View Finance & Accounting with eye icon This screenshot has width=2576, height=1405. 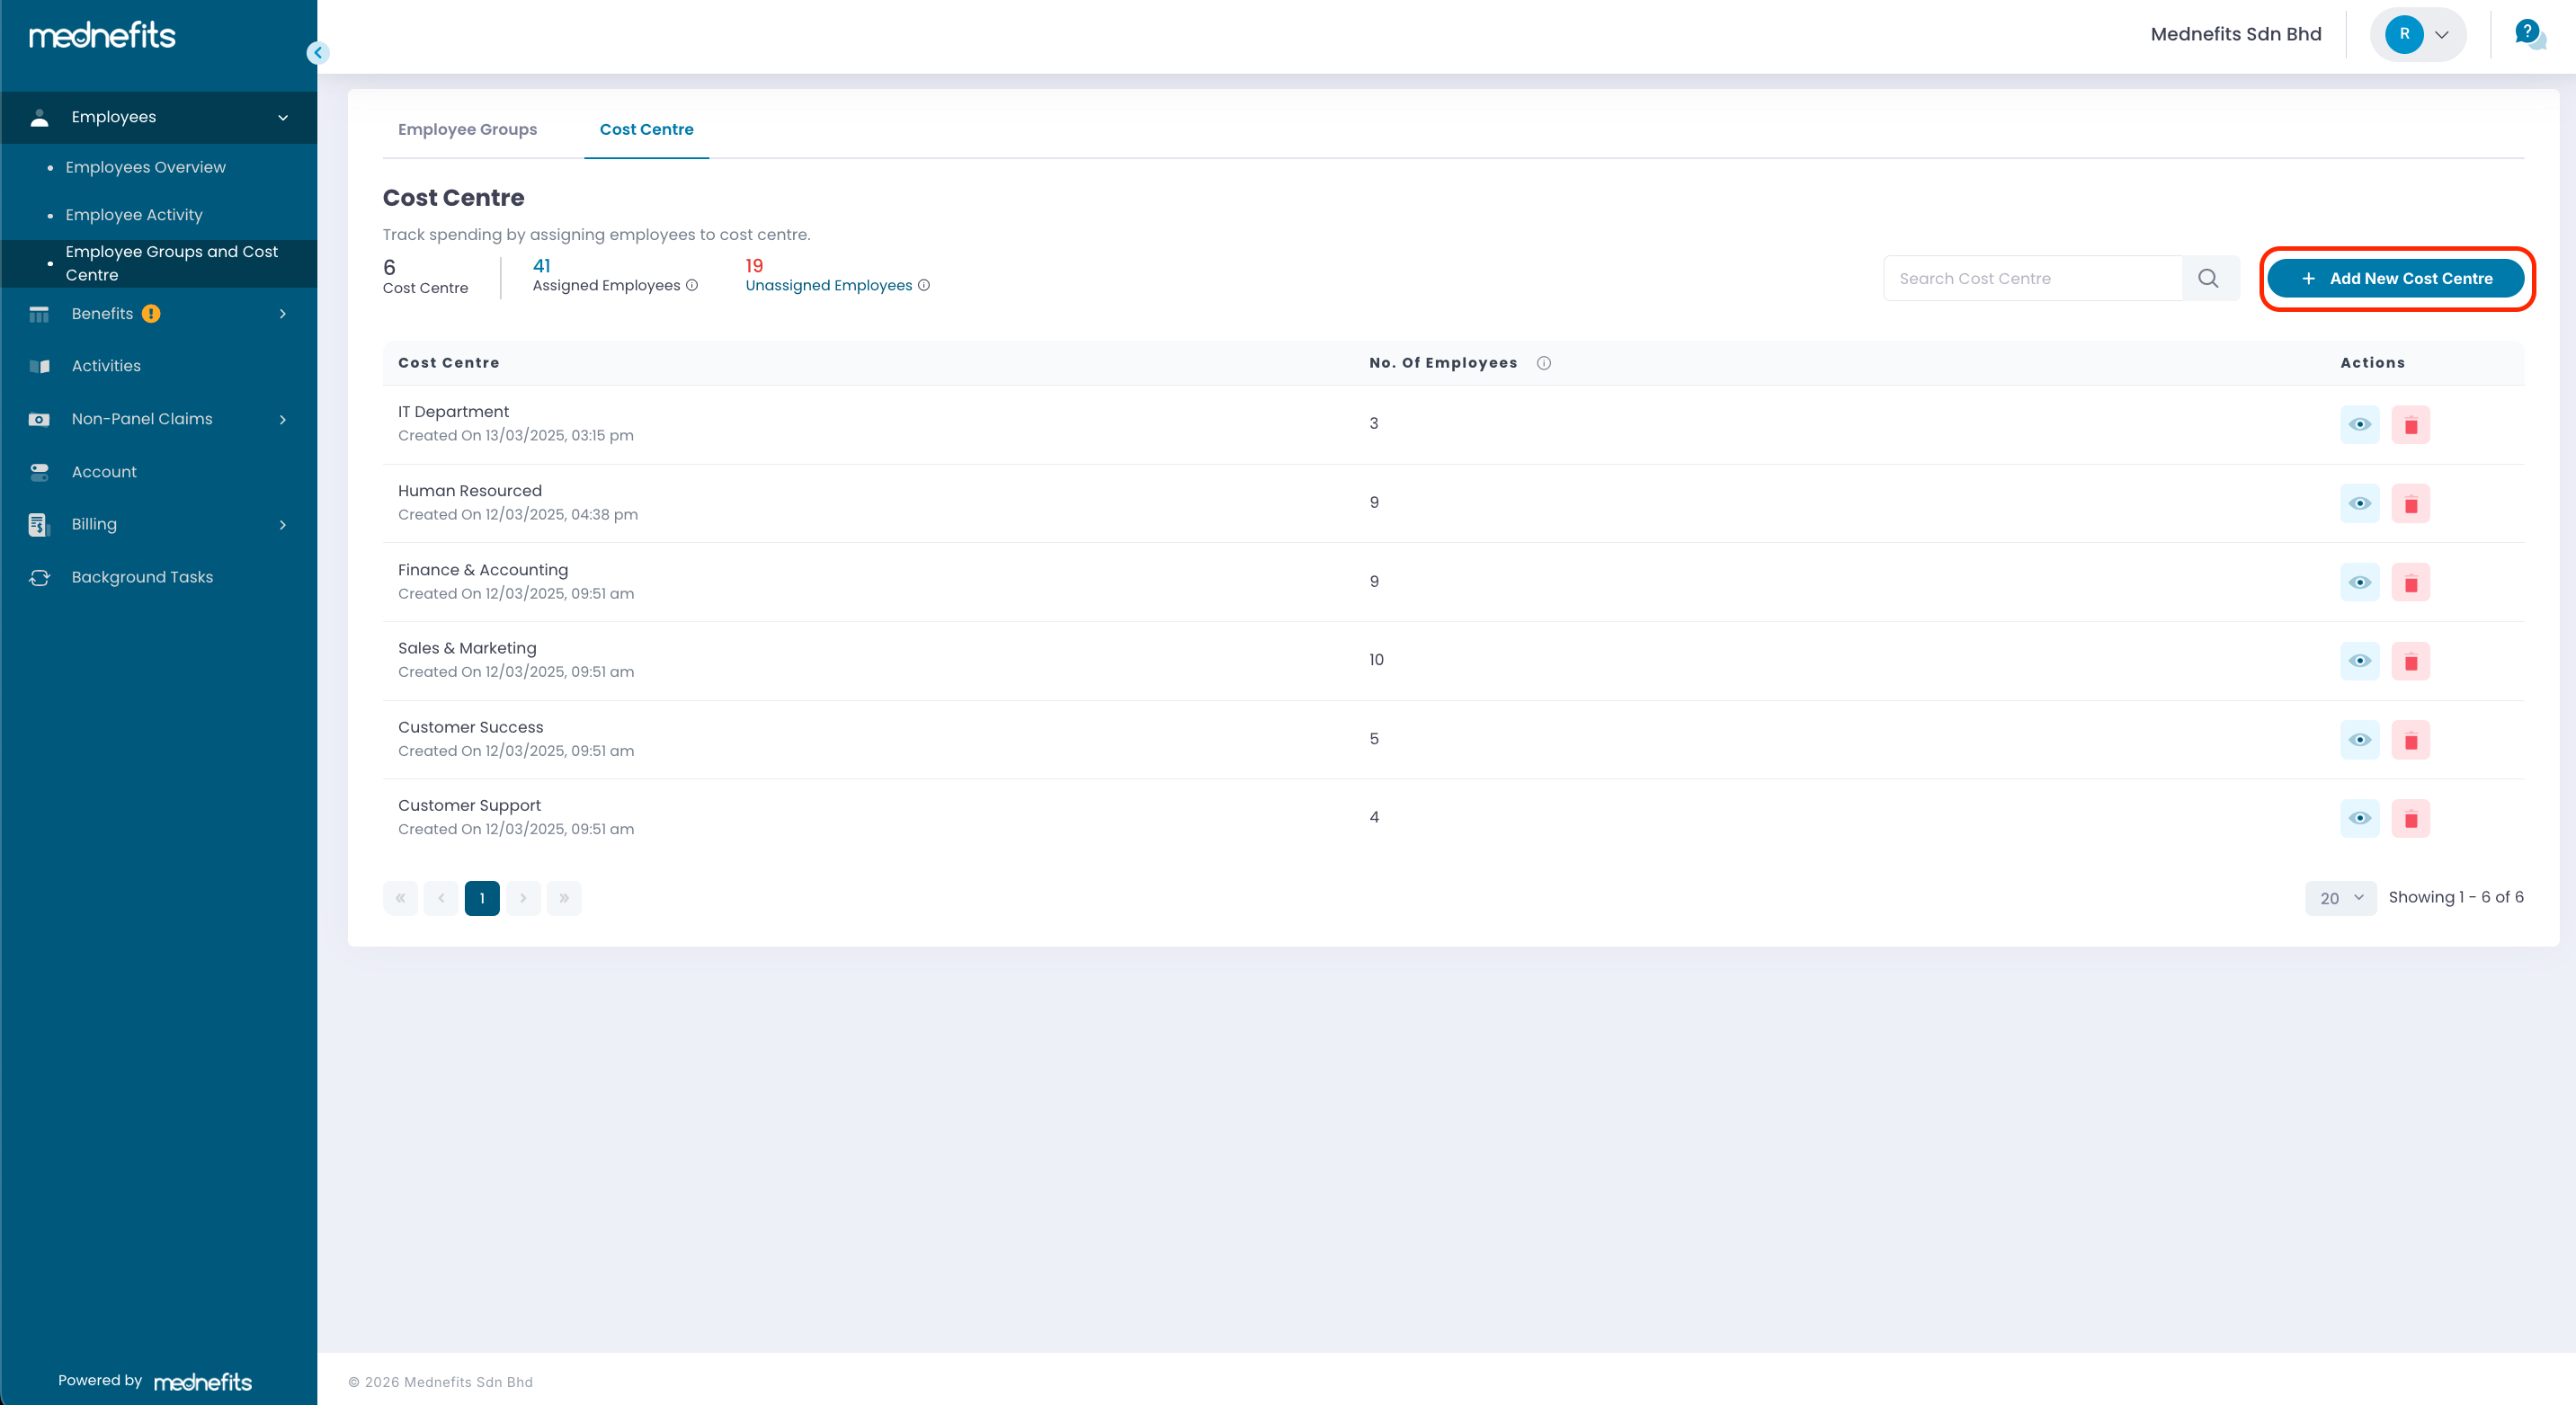[x=2359, y=582]
